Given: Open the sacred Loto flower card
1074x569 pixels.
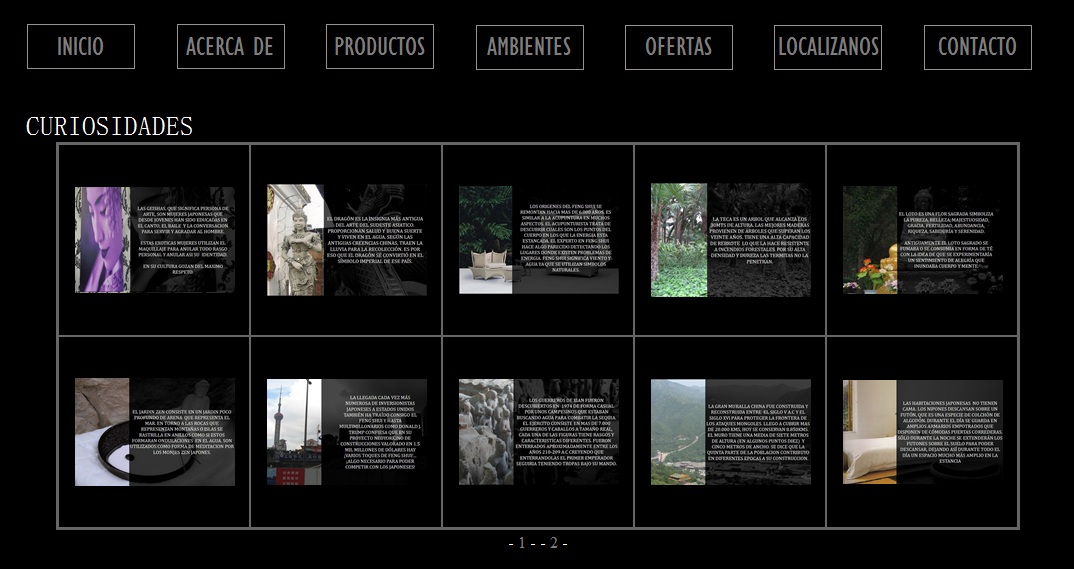Looking at the screenshot, I should click(x=922, y=240).
